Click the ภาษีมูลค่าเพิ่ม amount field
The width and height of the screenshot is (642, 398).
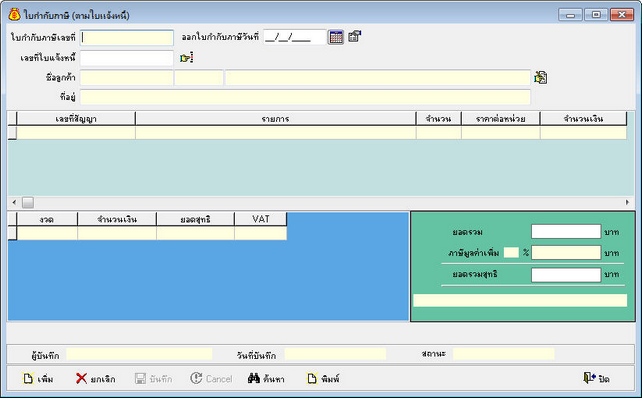click(566, 253)
